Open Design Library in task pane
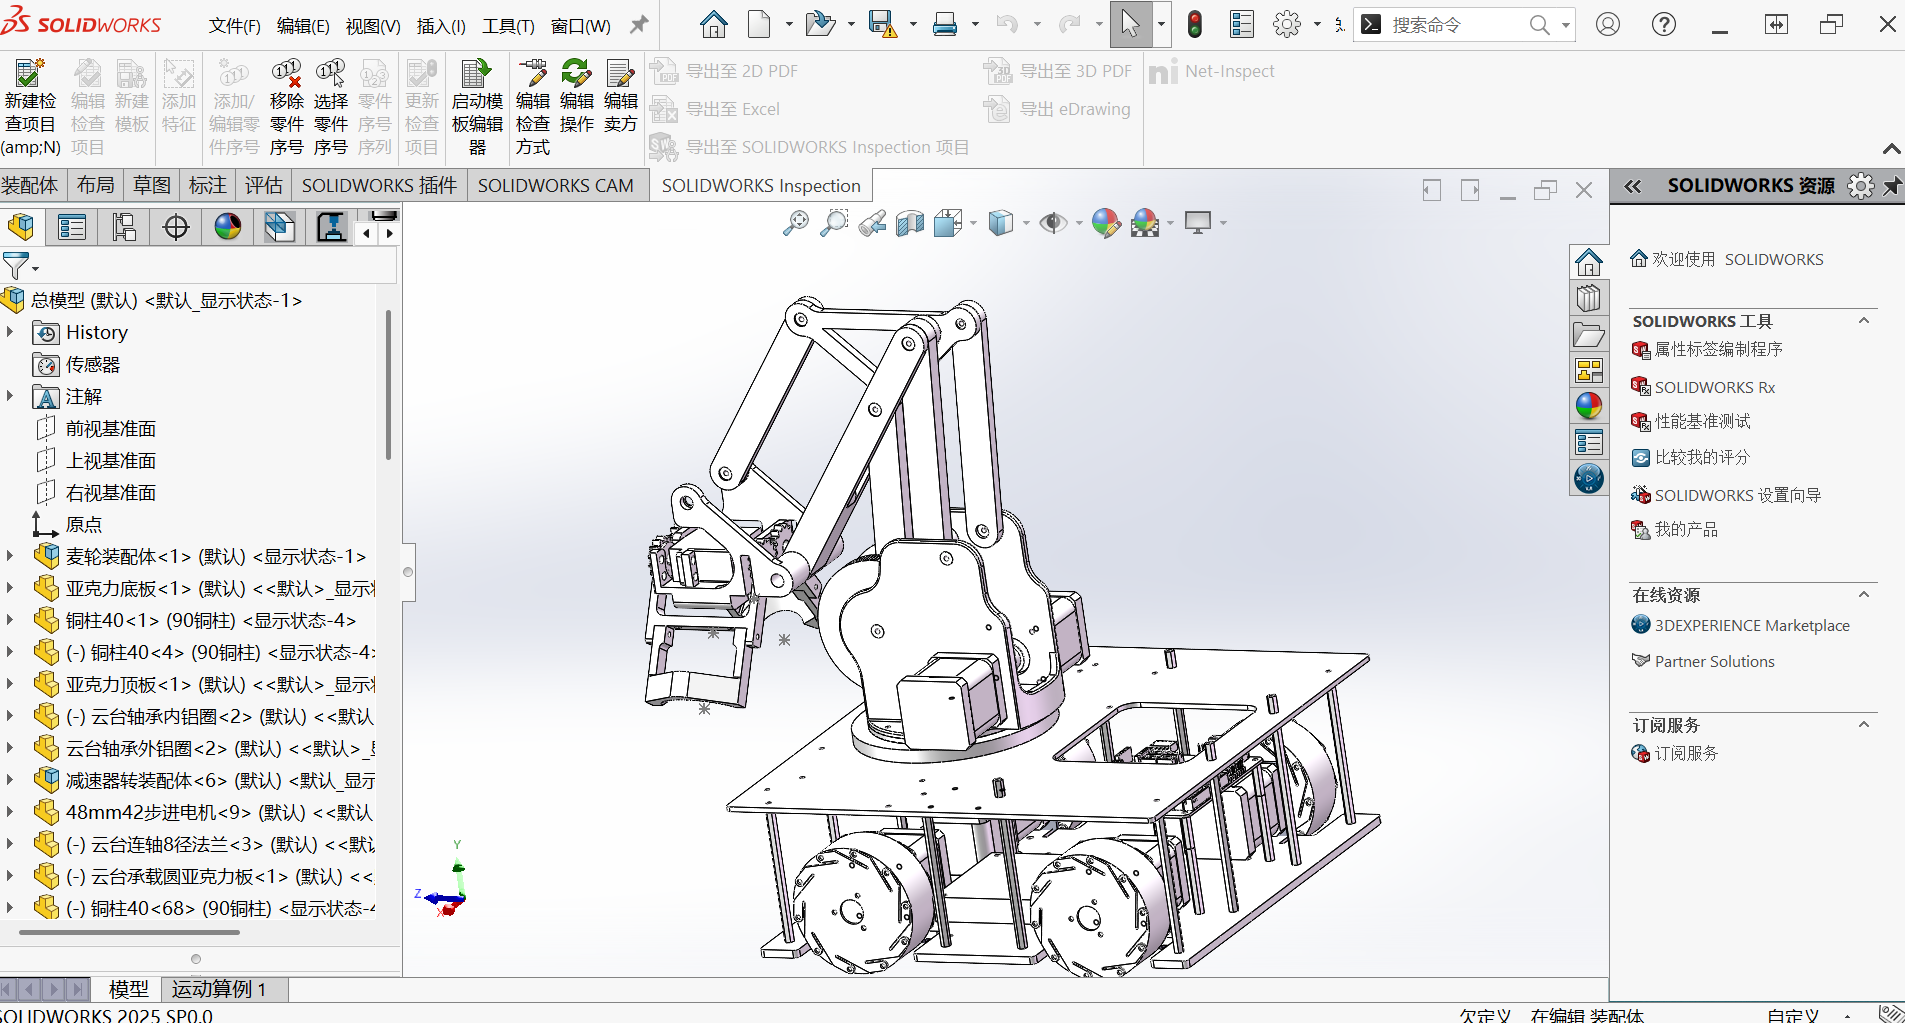The height and width of the screenshot is (1023, 1905). (1588, 298)
